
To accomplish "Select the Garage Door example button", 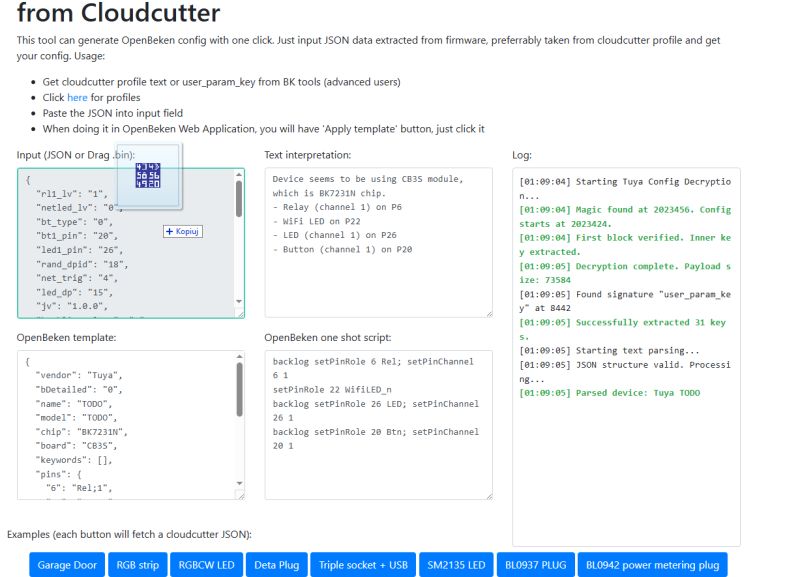I will pos(66,564).
